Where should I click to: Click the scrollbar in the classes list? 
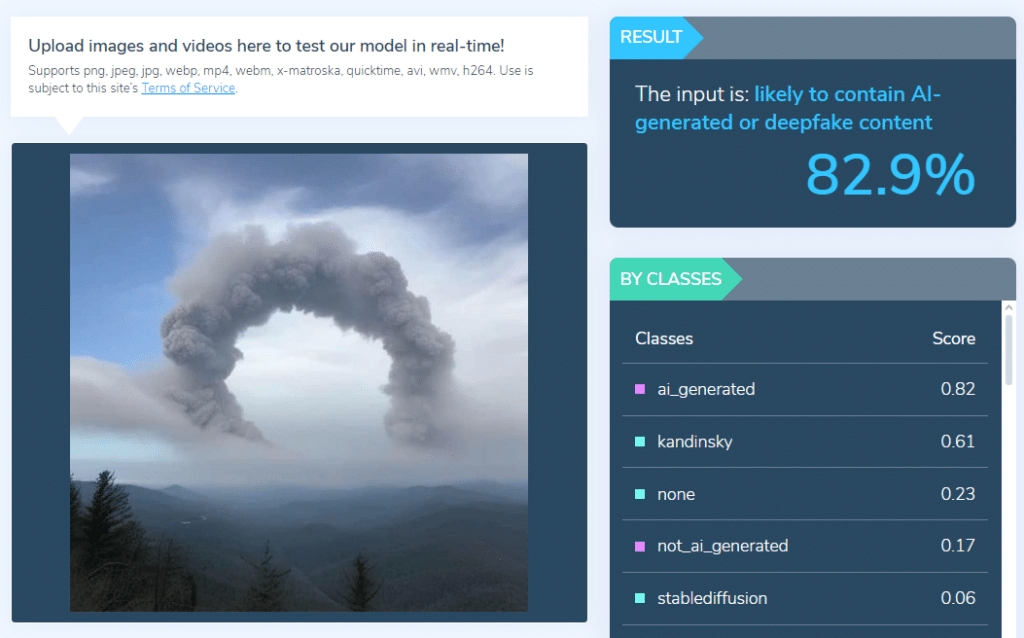(x=1009, y=349)
